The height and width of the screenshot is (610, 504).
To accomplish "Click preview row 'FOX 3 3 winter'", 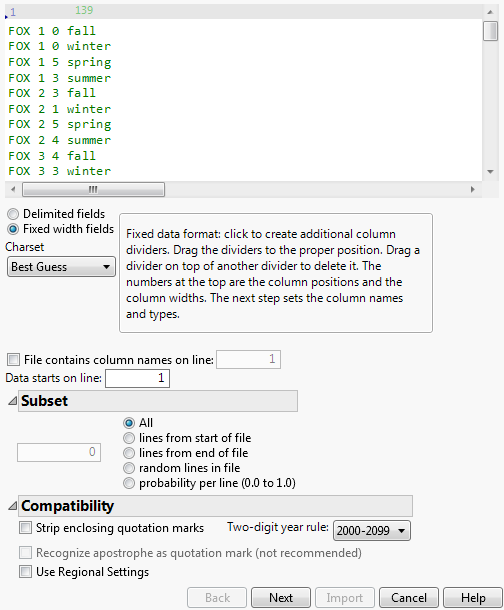I will pos(60,171).
